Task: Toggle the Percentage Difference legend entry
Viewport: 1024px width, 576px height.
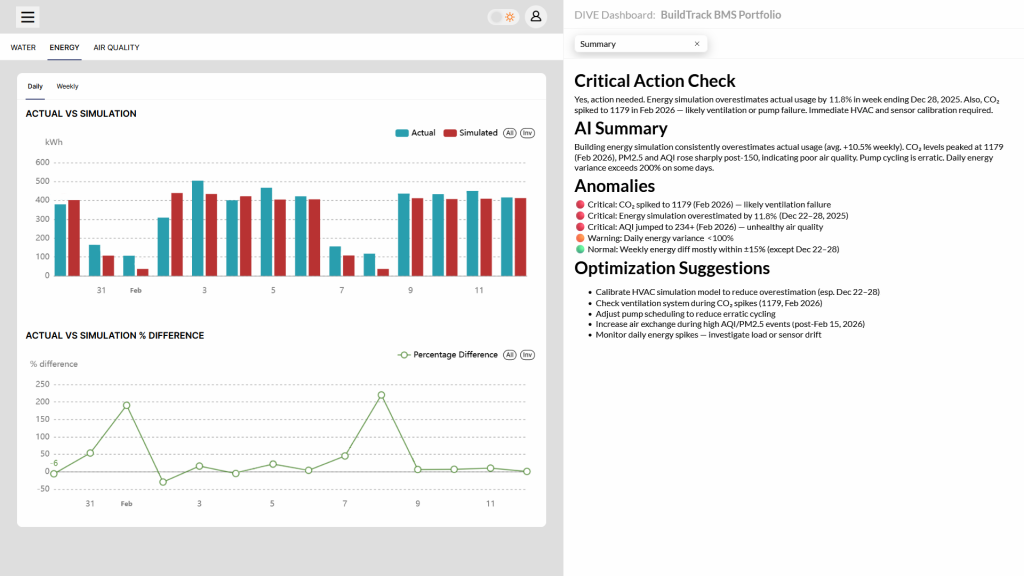Action: tap(450, 354)
